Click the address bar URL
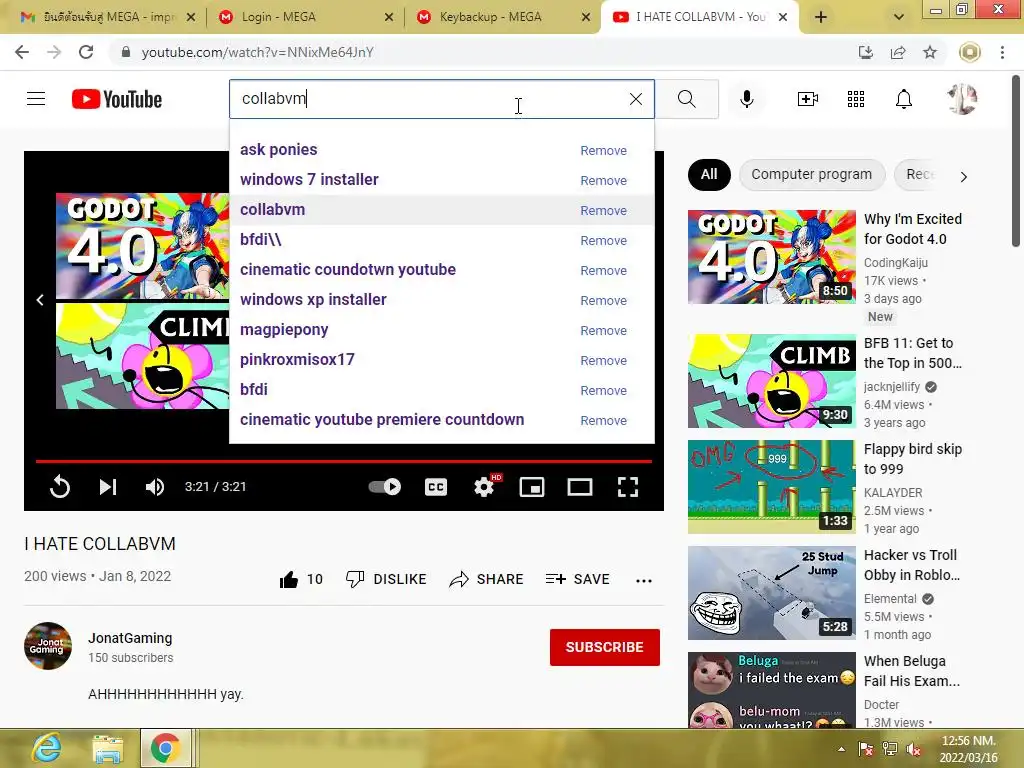 257,52
